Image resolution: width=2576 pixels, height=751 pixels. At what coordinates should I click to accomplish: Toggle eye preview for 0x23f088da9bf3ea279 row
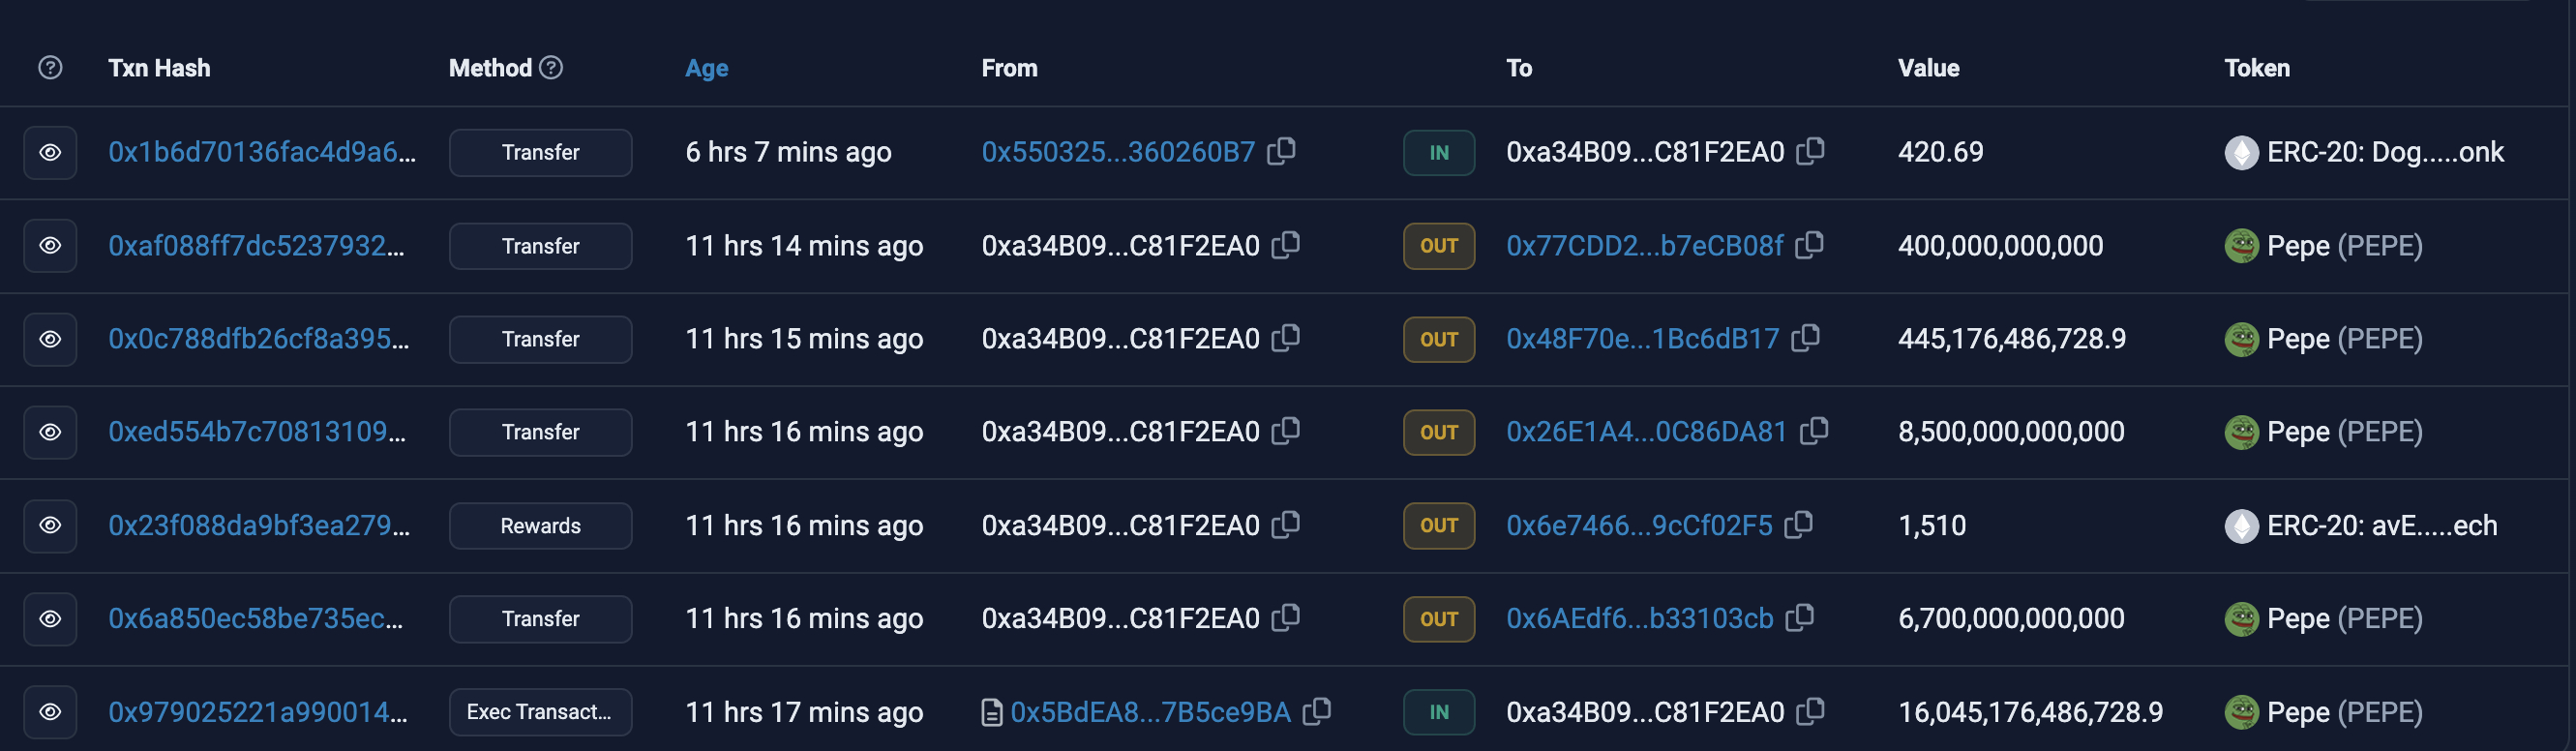(50, 525)
